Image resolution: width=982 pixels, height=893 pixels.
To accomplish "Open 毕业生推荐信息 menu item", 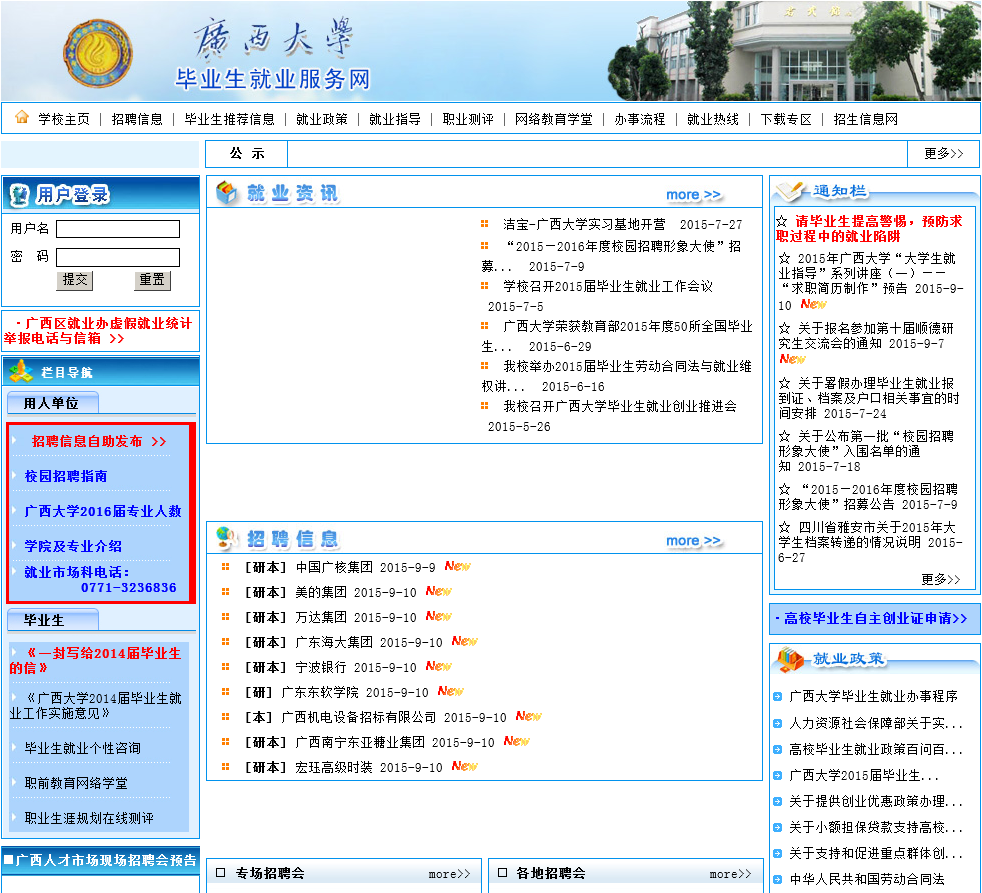I will [229, 119].
